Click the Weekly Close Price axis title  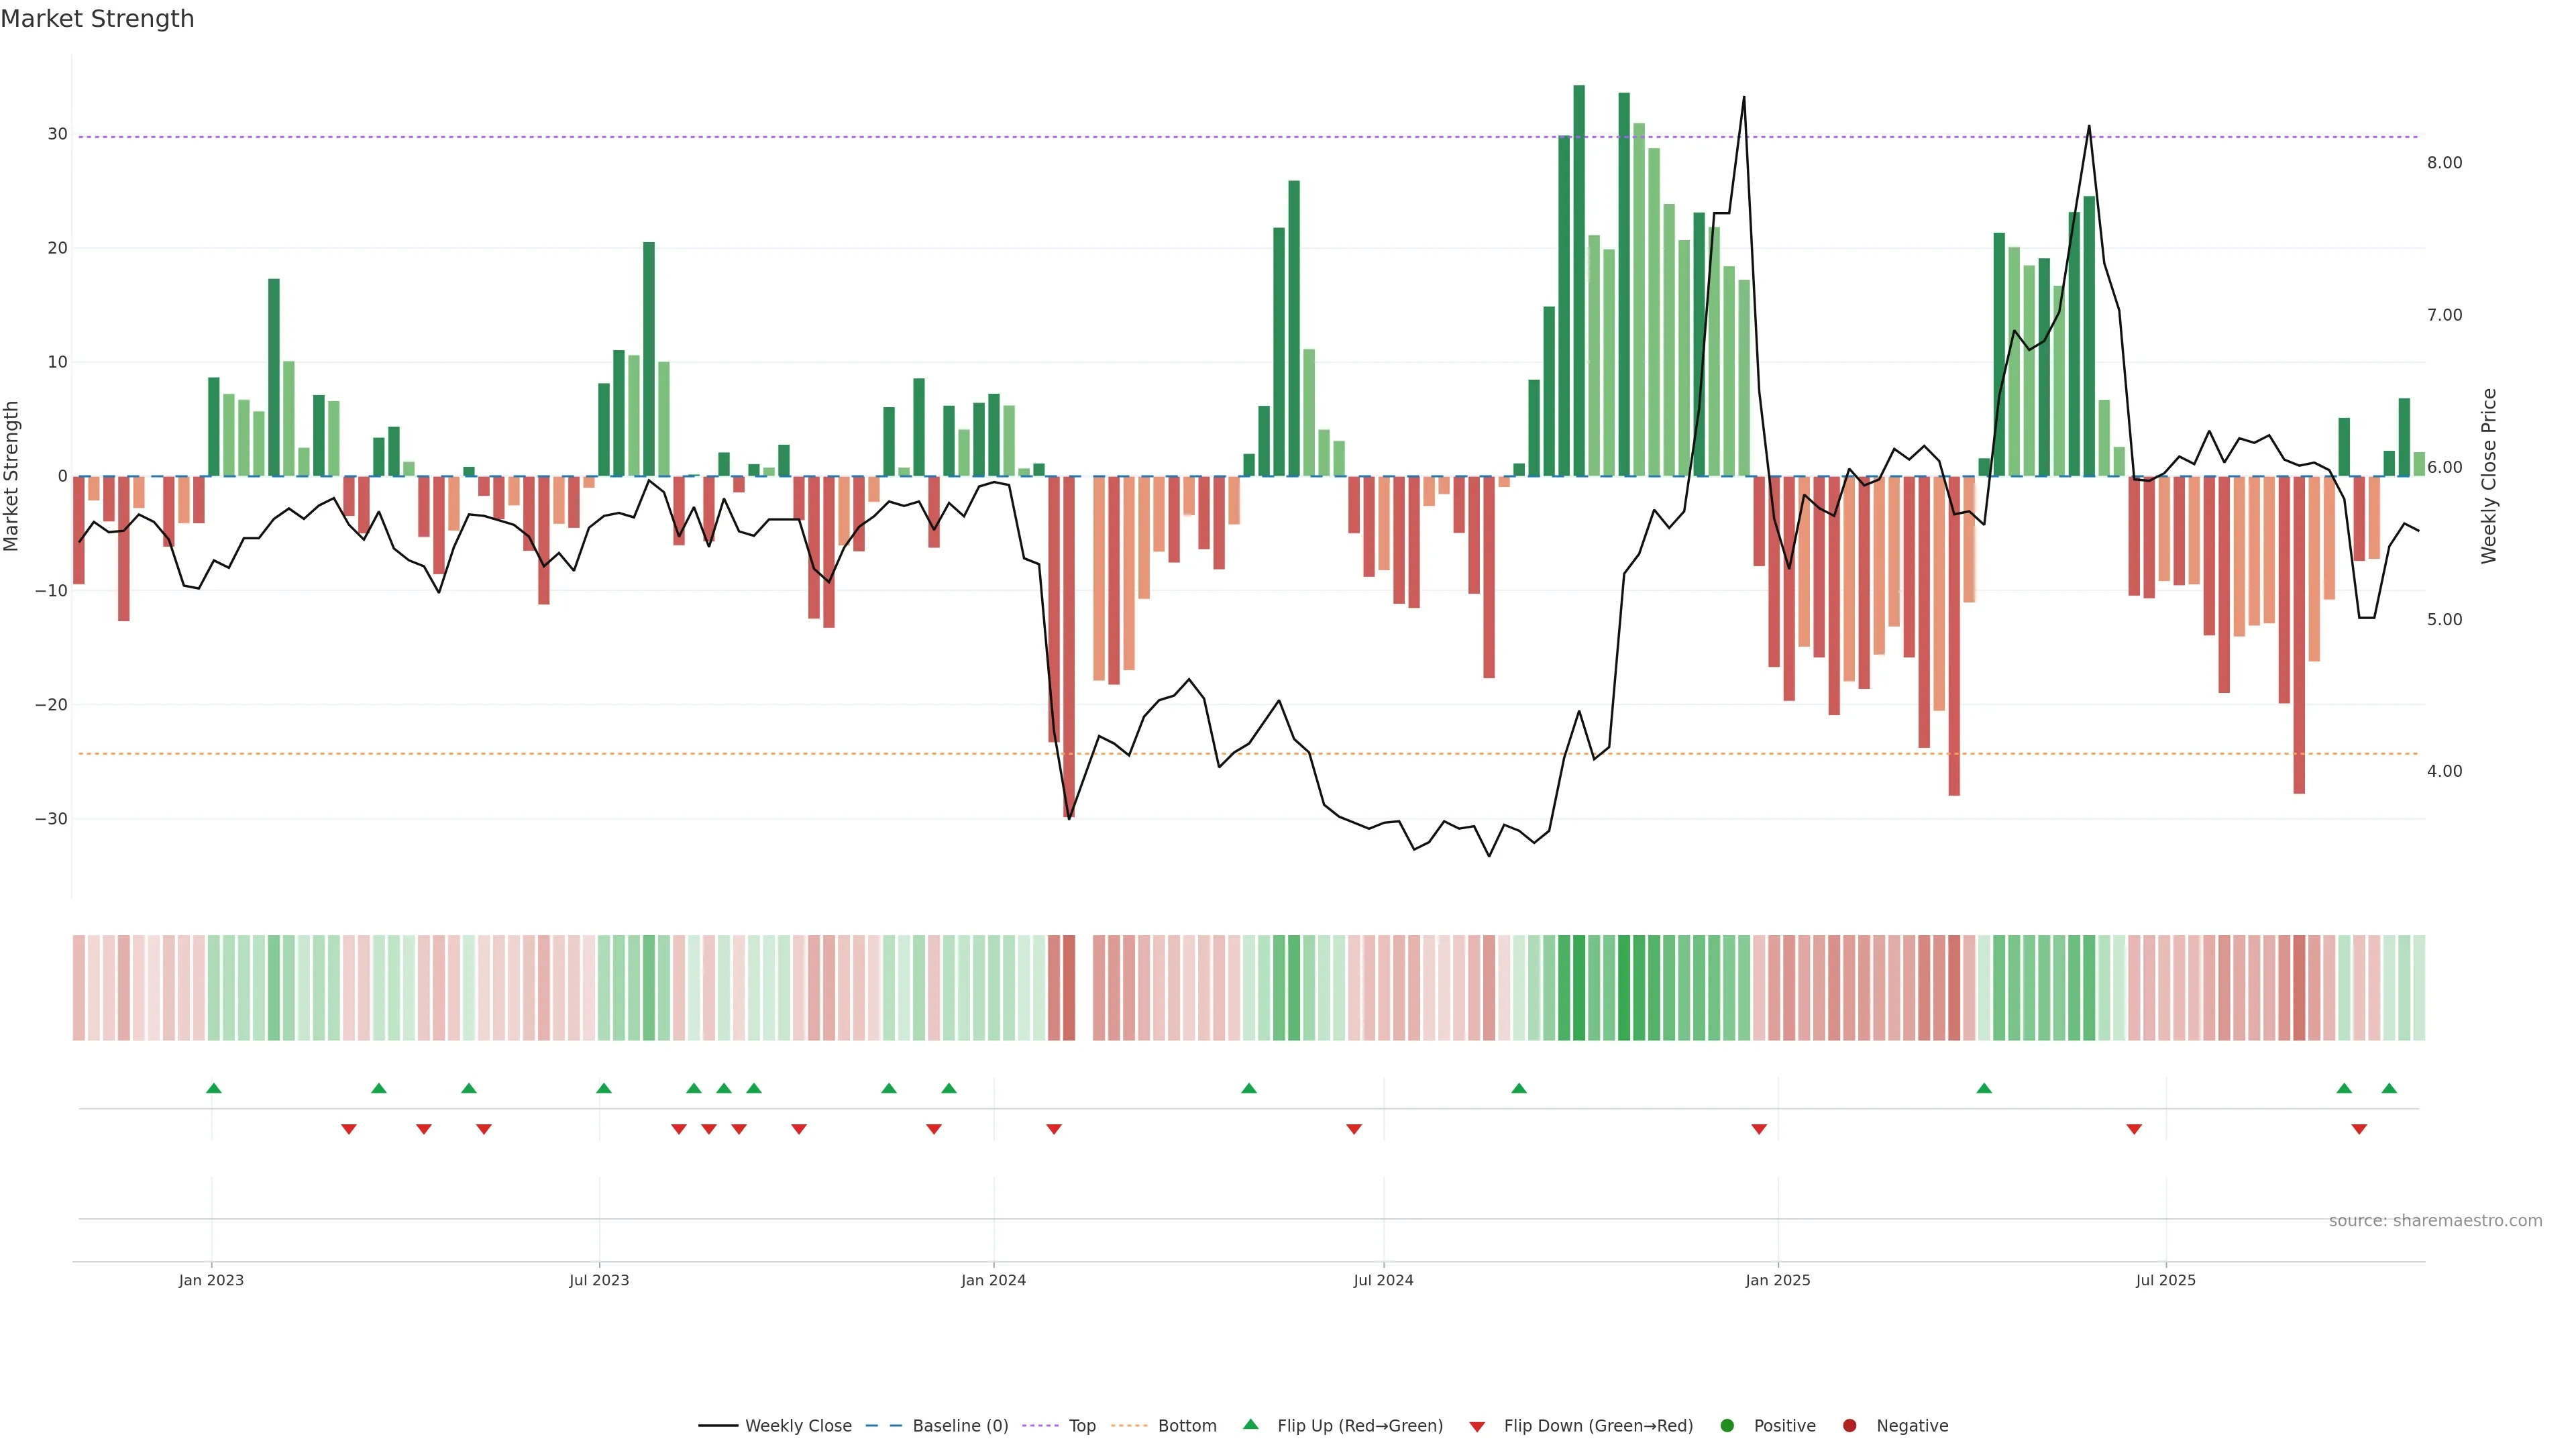(x=2489, y=476)
